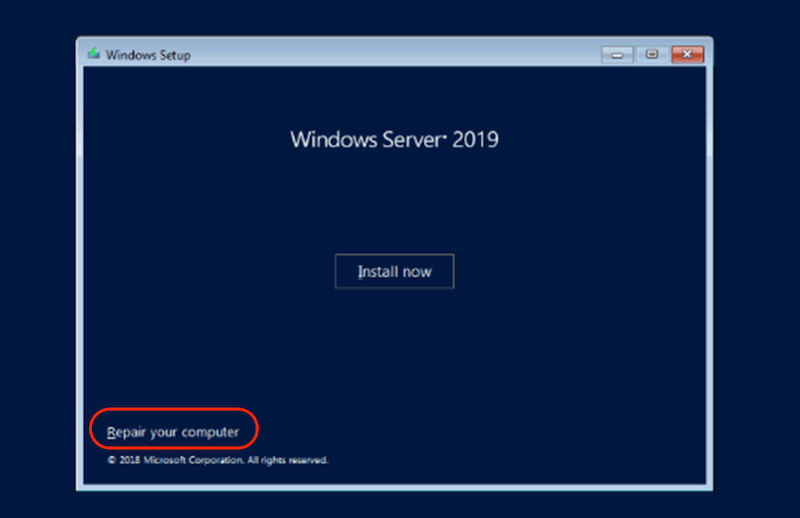Click the word "now" on Install button
The image size is (800, 518).
414,272
